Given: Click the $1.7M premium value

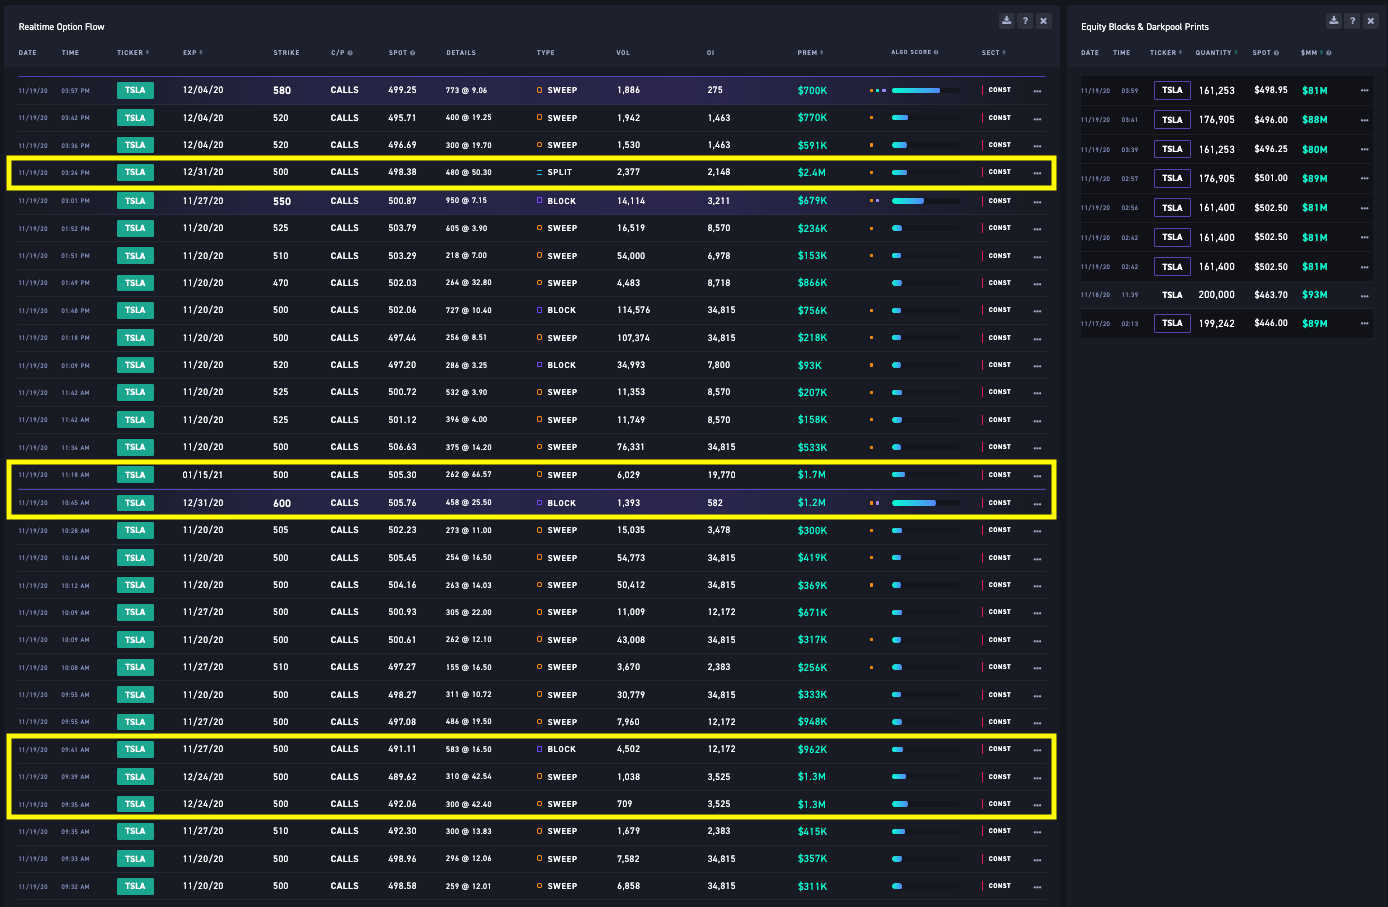Looking at the screenshot, I should point(812,475).
